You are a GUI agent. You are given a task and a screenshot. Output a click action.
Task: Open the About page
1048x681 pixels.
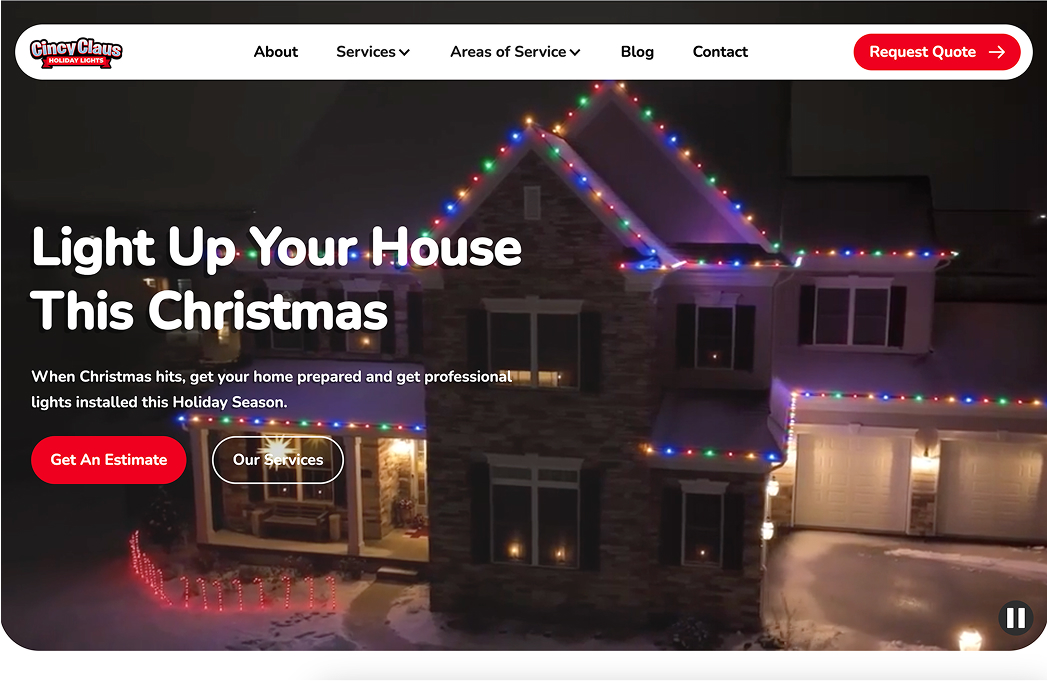(275, 52)
